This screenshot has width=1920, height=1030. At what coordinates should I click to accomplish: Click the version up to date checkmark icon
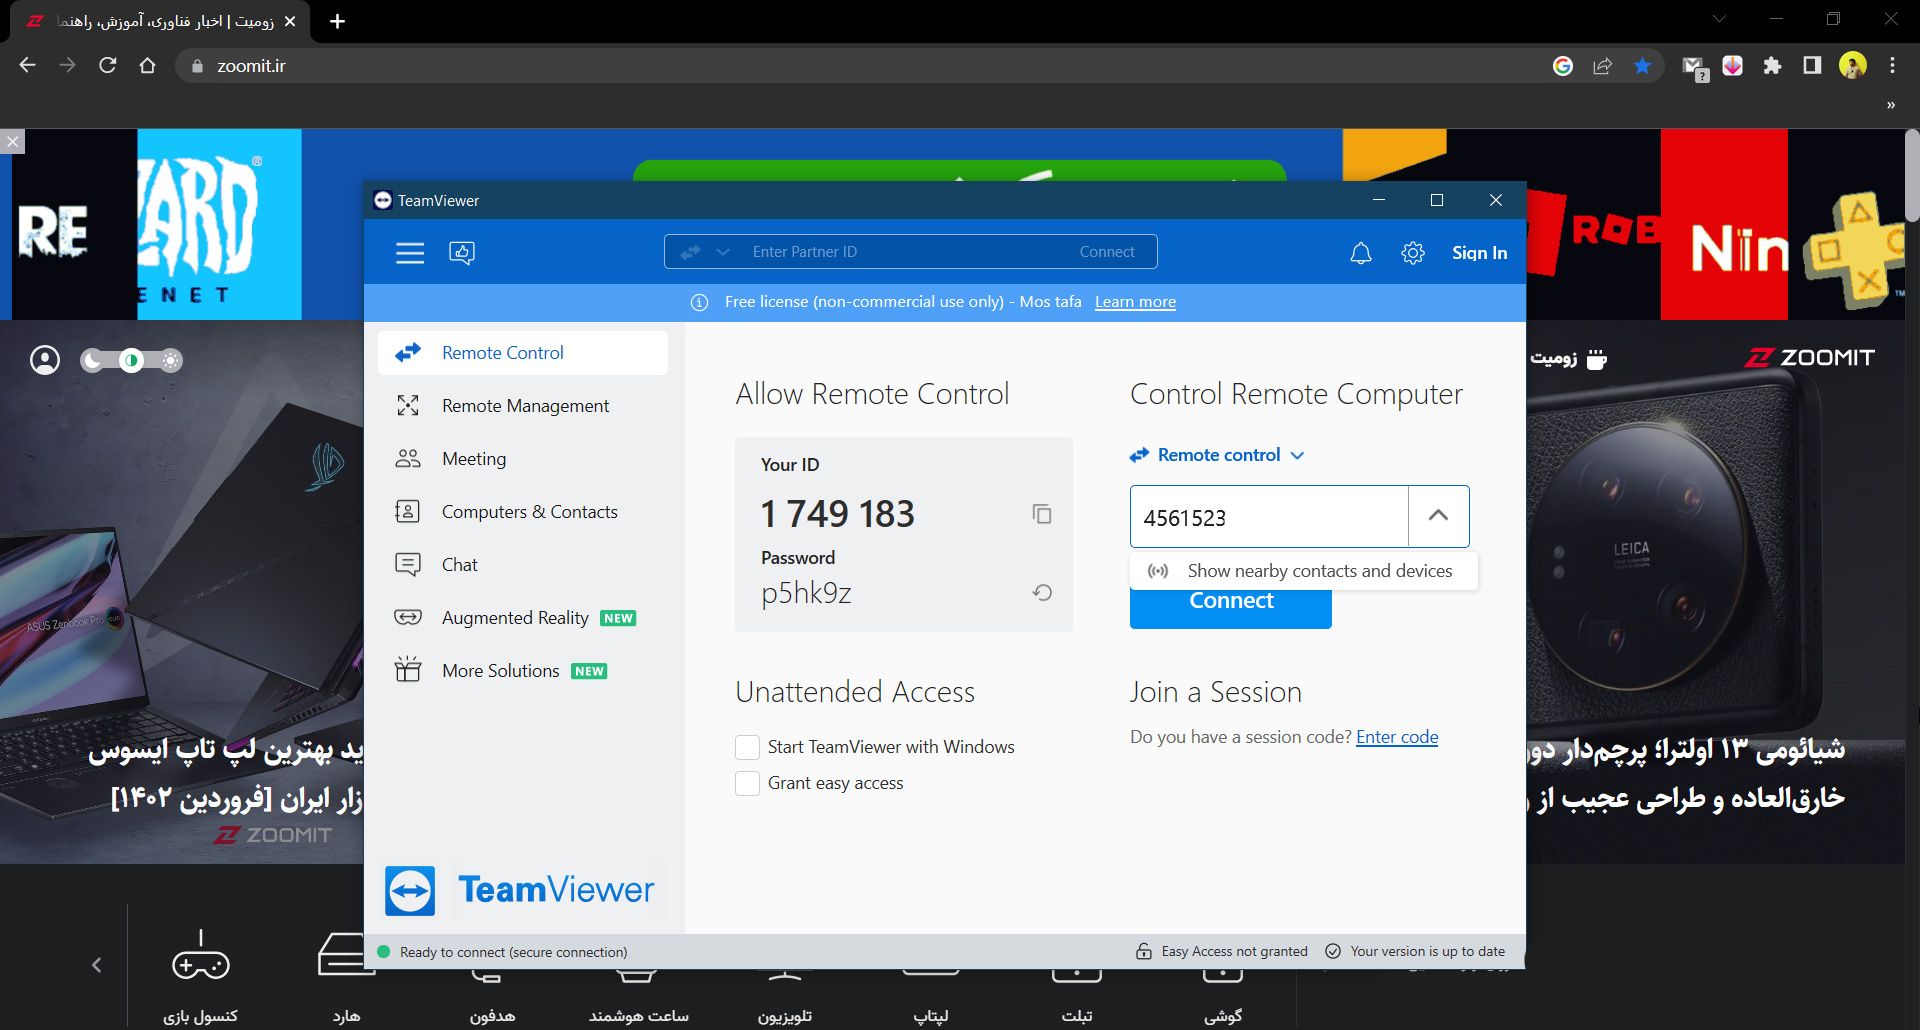(x=1333, y=951)
